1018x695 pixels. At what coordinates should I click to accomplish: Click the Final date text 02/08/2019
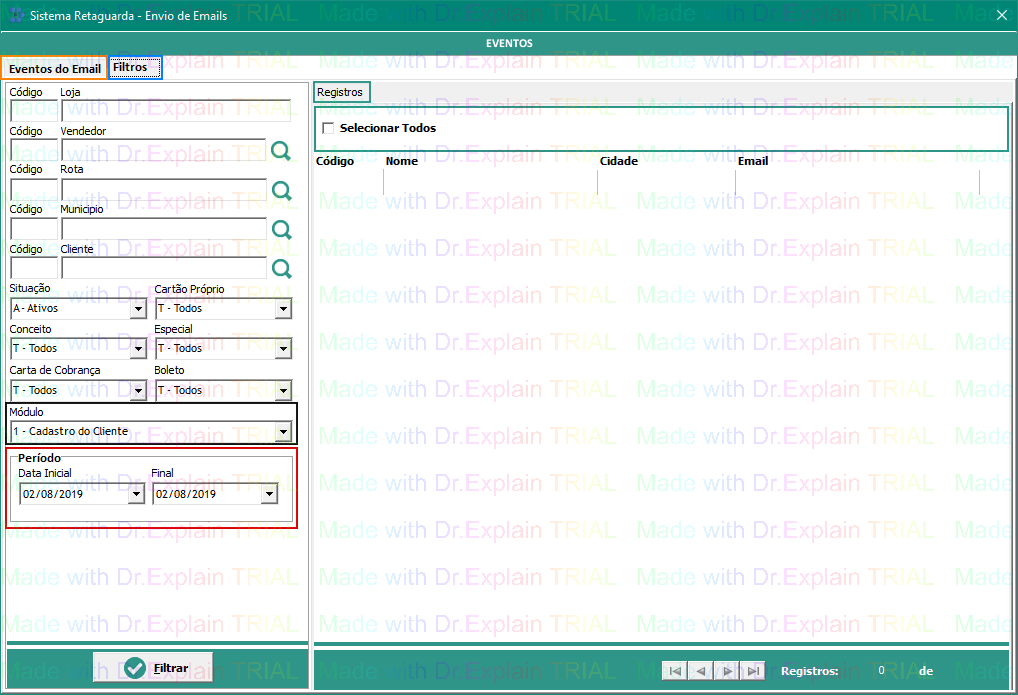tap(186, 494)
